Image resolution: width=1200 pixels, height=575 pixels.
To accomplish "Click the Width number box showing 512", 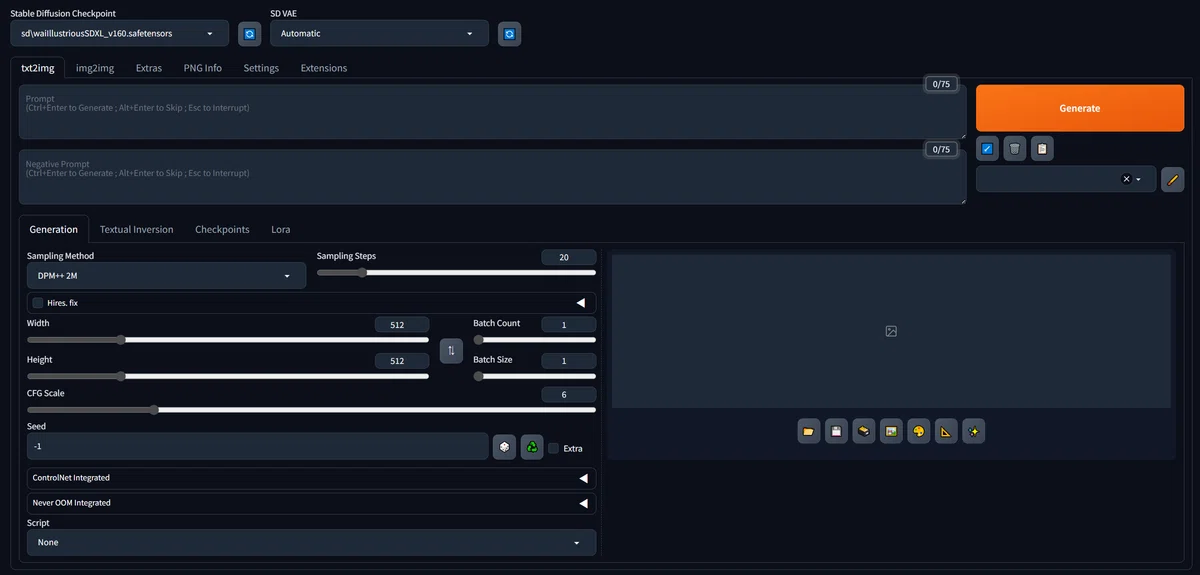I will [x=402, y=324].
